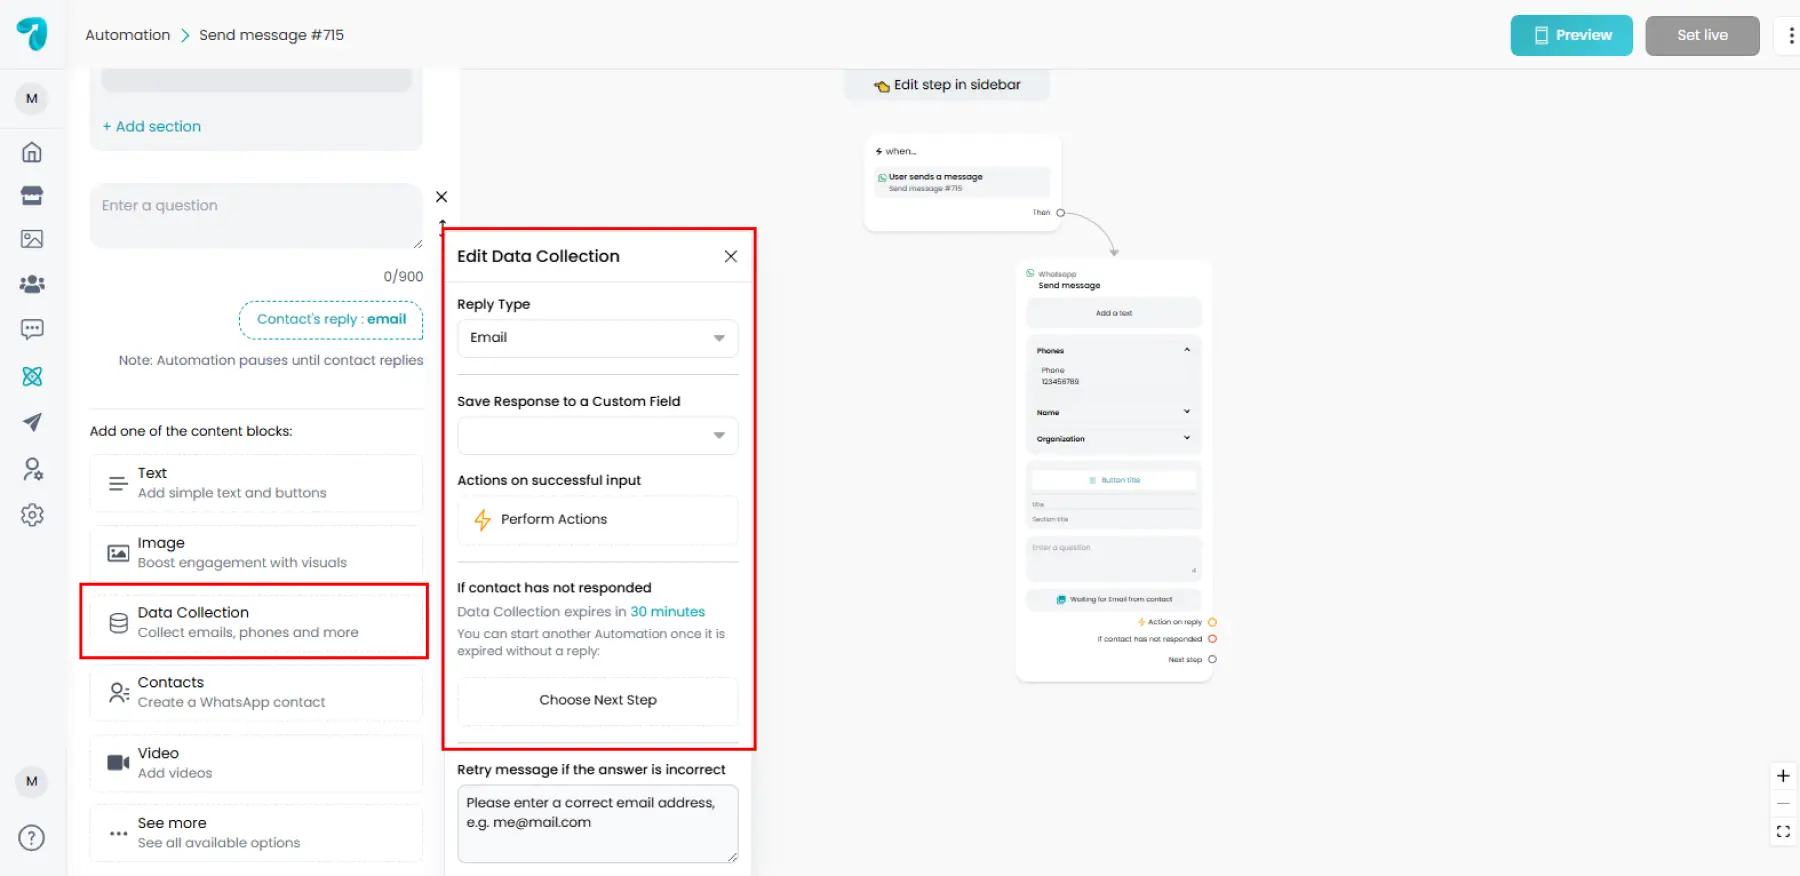1800x876 pixels.
Task: Click the Enter a question text field
Action: [x=255, y=215]
